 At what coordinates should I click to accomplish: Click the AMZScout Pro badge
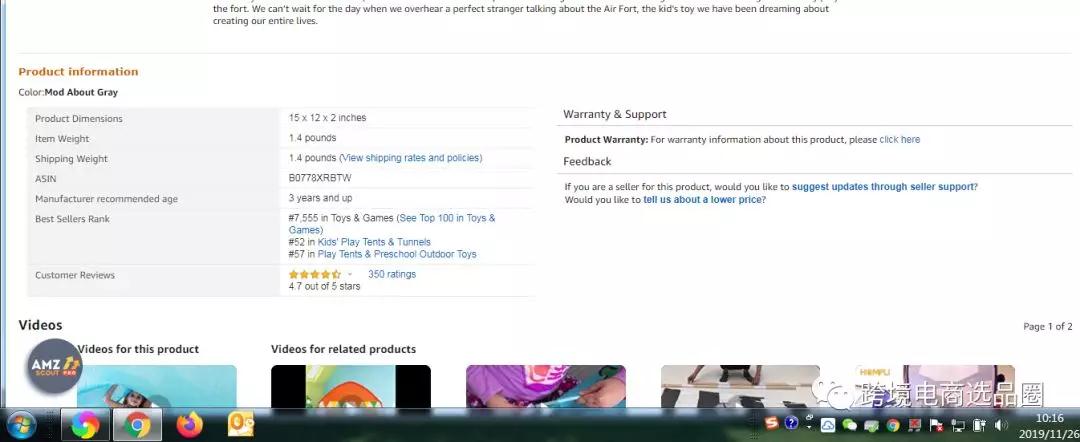(x=54, y=367)
